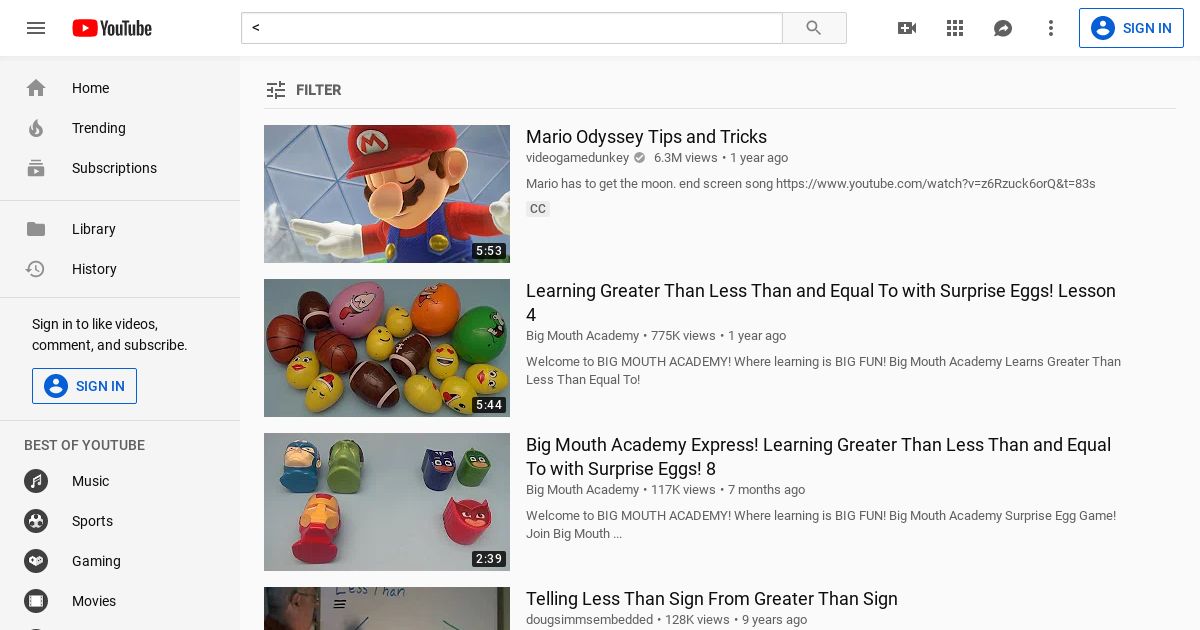This screenshot has height=630, width=1200.
Task: Click 'Sign in to like videos' text
Action: pyautogui.click(x=110, y=334)
